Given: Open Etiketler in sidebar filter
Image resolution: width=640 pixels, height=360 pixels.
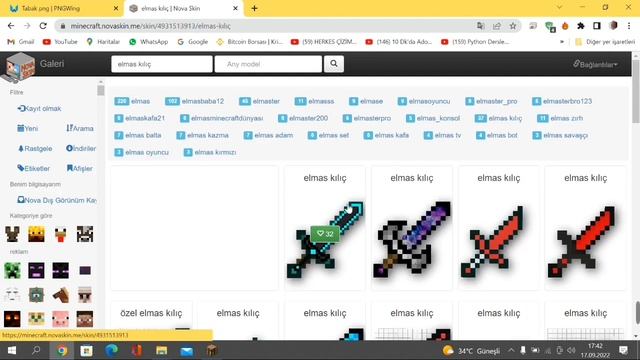Looking at the screenshot, I should [x=33, y=168].
